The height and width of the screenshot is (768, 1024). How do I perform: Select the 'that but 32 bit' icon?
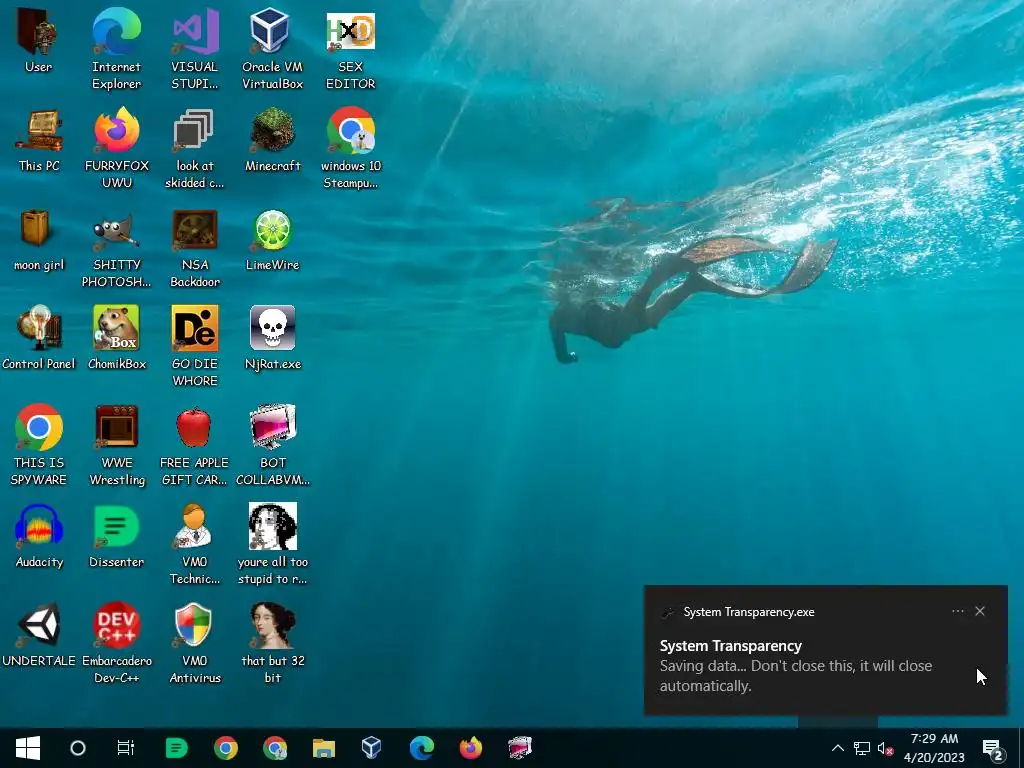(272, 643)
